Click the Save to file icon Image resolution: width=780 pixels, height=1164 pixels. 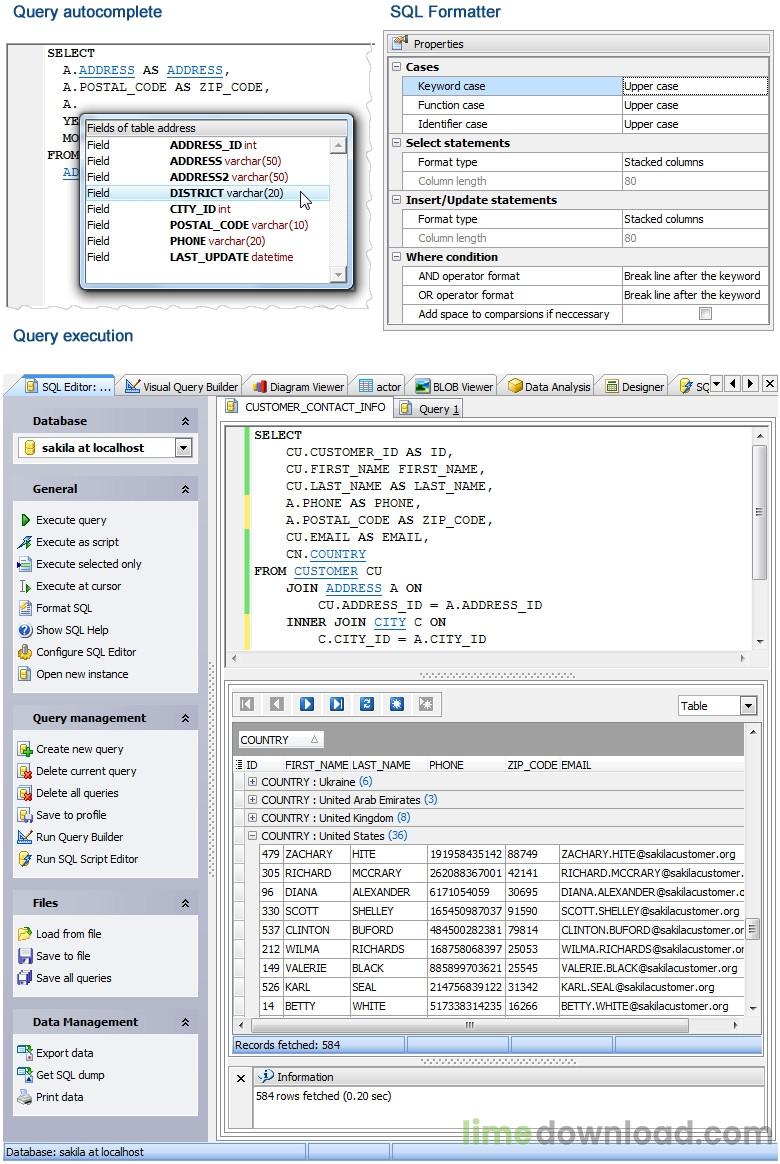(25, 956)
